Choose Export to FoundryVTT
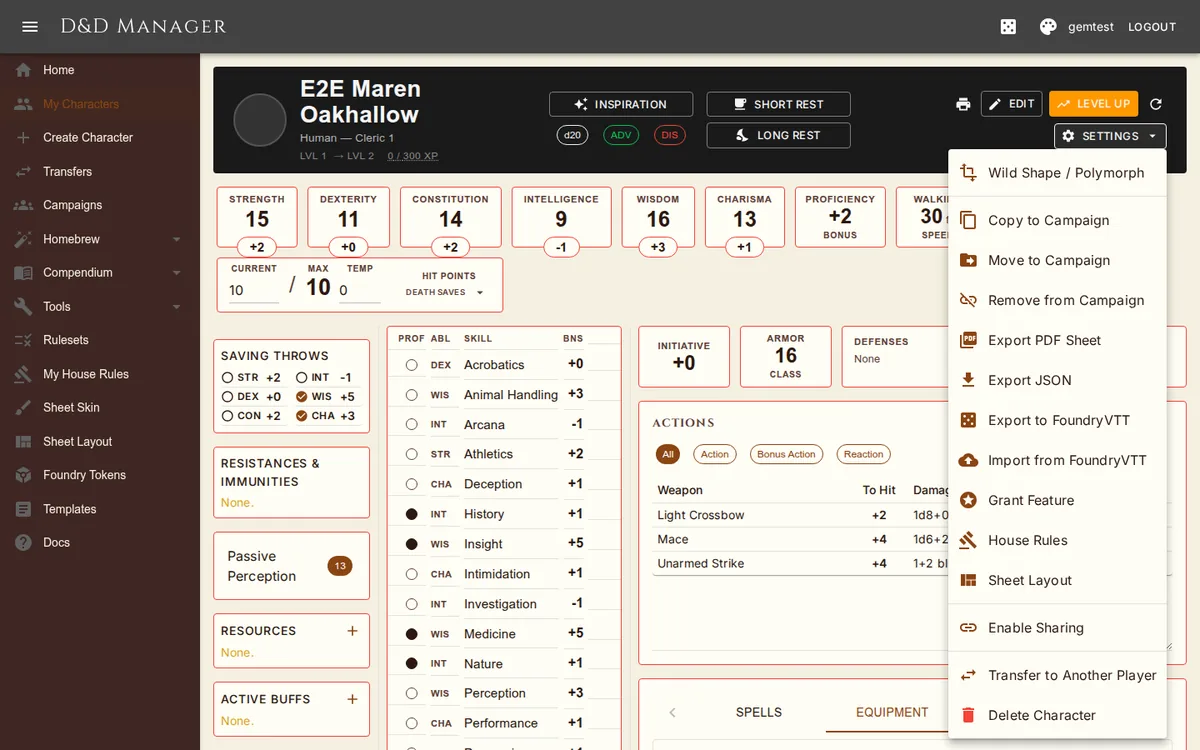1200x750 pixels. [x=1057, y=421]
